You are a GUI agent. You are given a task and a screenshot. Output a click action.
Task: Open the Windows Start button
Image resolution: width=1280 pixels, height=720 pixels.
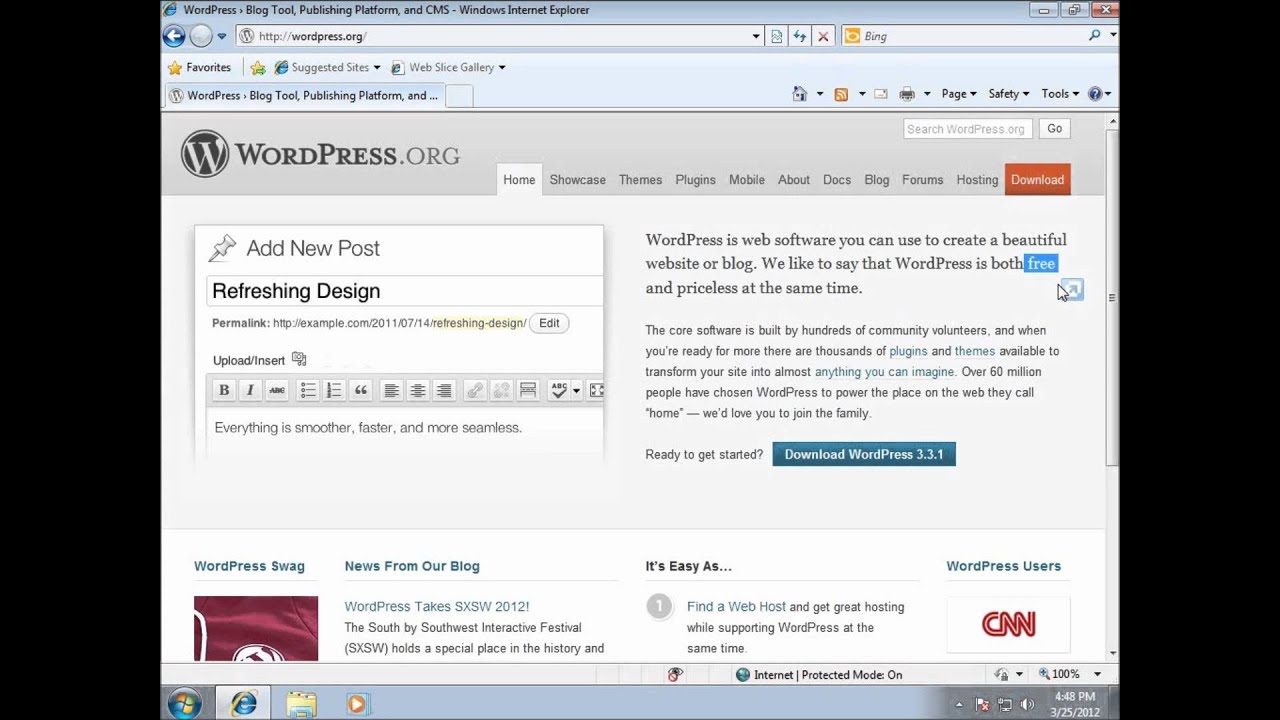pos(184,703)
